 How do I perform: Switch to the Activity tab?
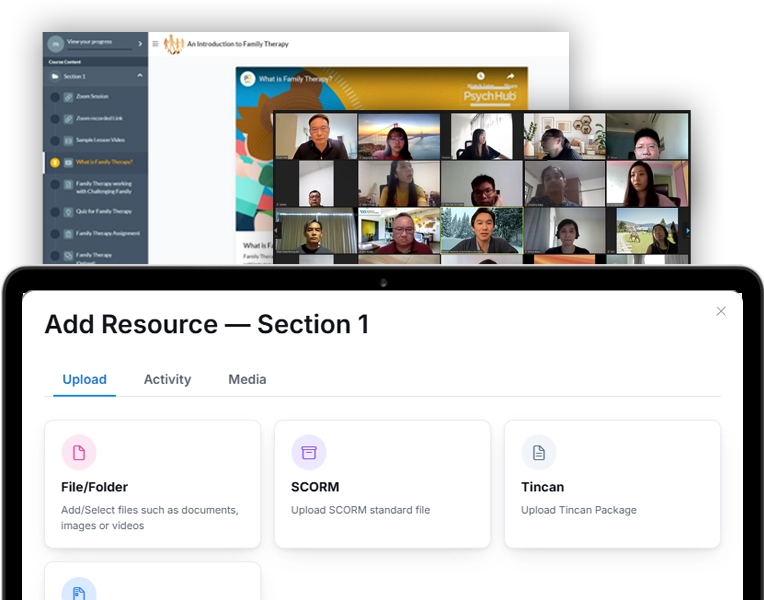pyautogui.click(x=167, y=380)
